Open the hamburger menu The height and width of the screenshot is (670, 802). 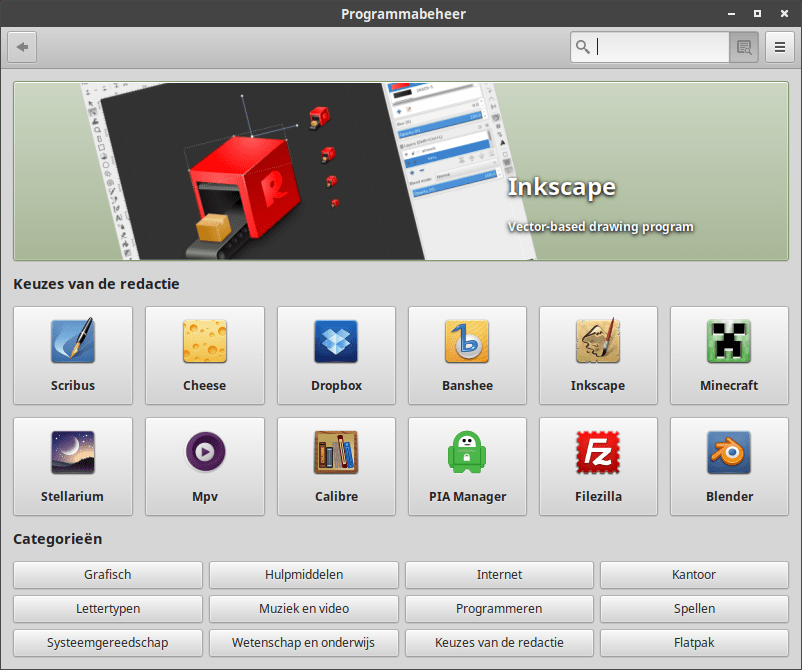(x=779, y=47)
